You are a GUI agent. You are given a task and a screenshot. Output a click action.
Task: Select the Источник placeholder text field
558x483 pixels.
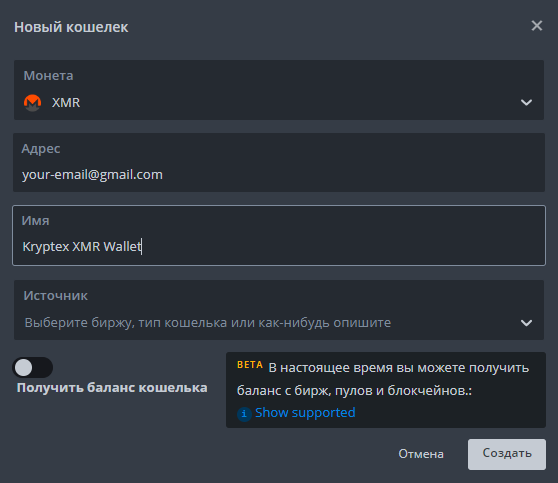[x=279, y=310]
